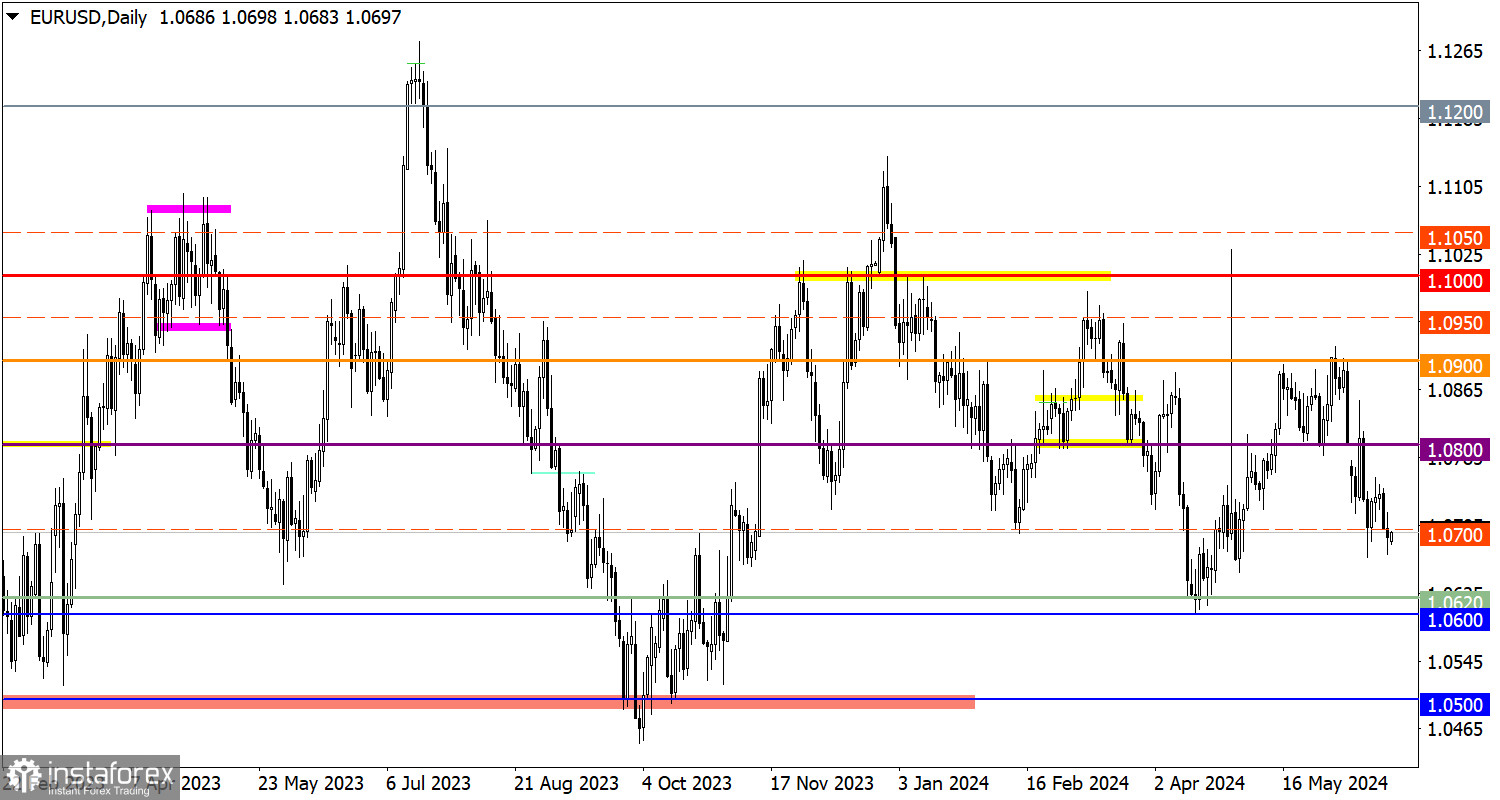This screenshot has width=1500, height=800.
Task: Click the 23 May 2023 date label
Action: click(x=310, y=782)
